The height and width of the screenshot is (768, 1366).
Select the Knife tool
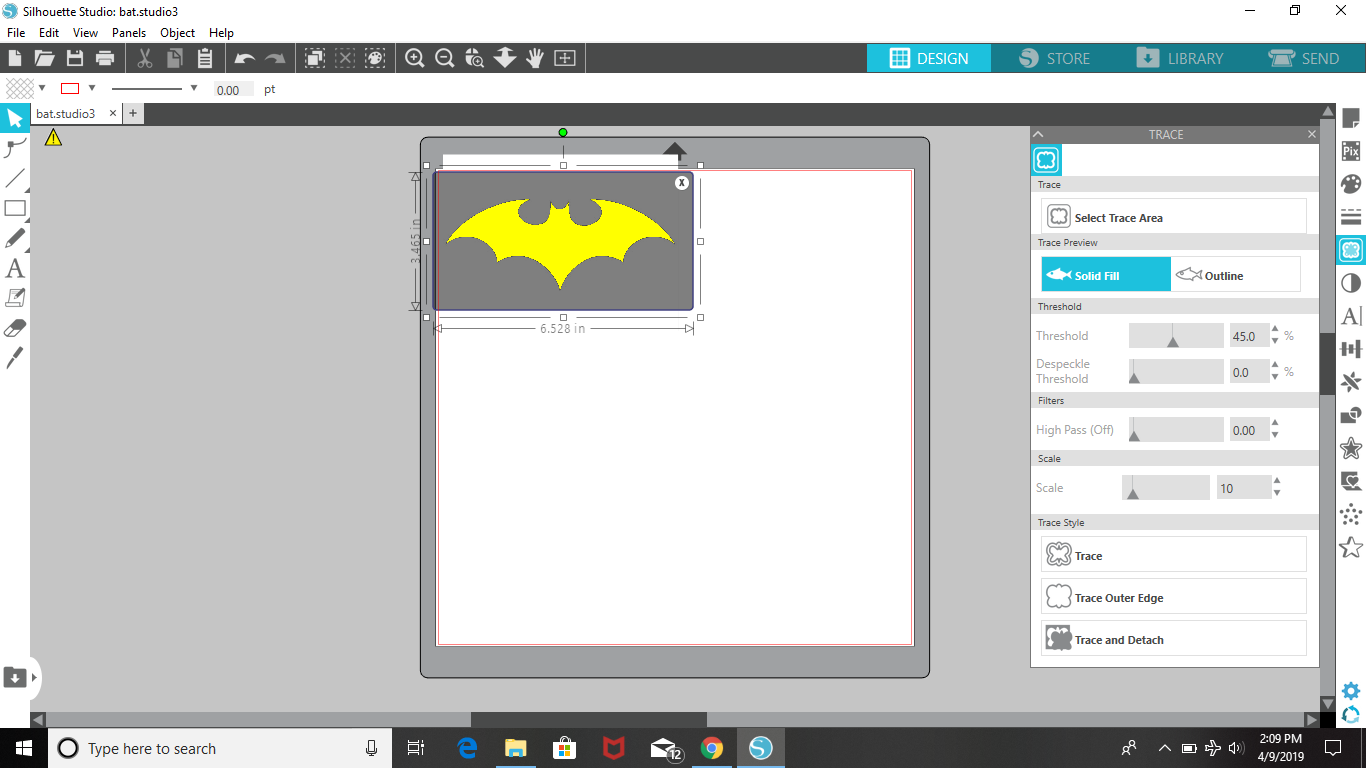[x=15, y=358]
